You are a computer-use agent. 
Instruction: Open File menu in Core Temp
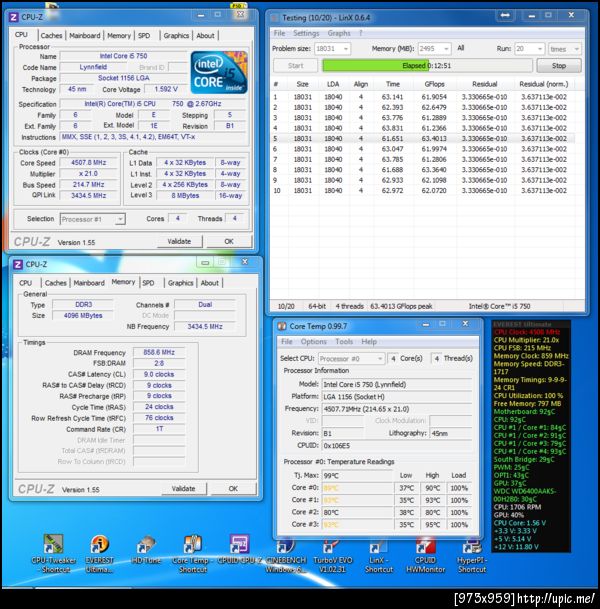[x=287, y=342]
